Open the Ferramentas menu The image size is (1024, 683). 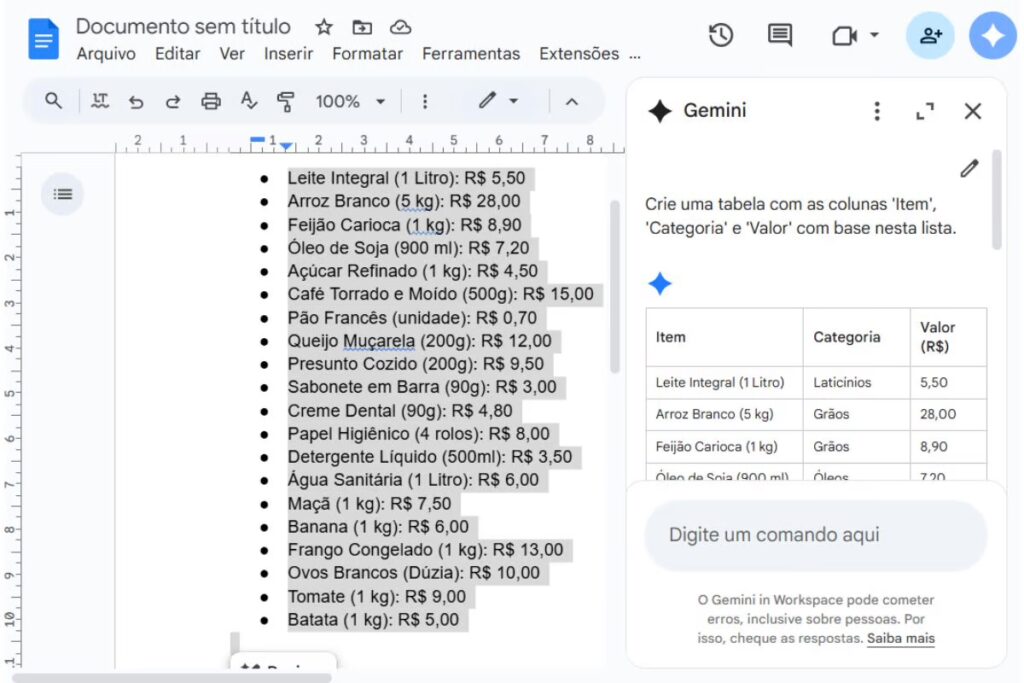point(471,54)
